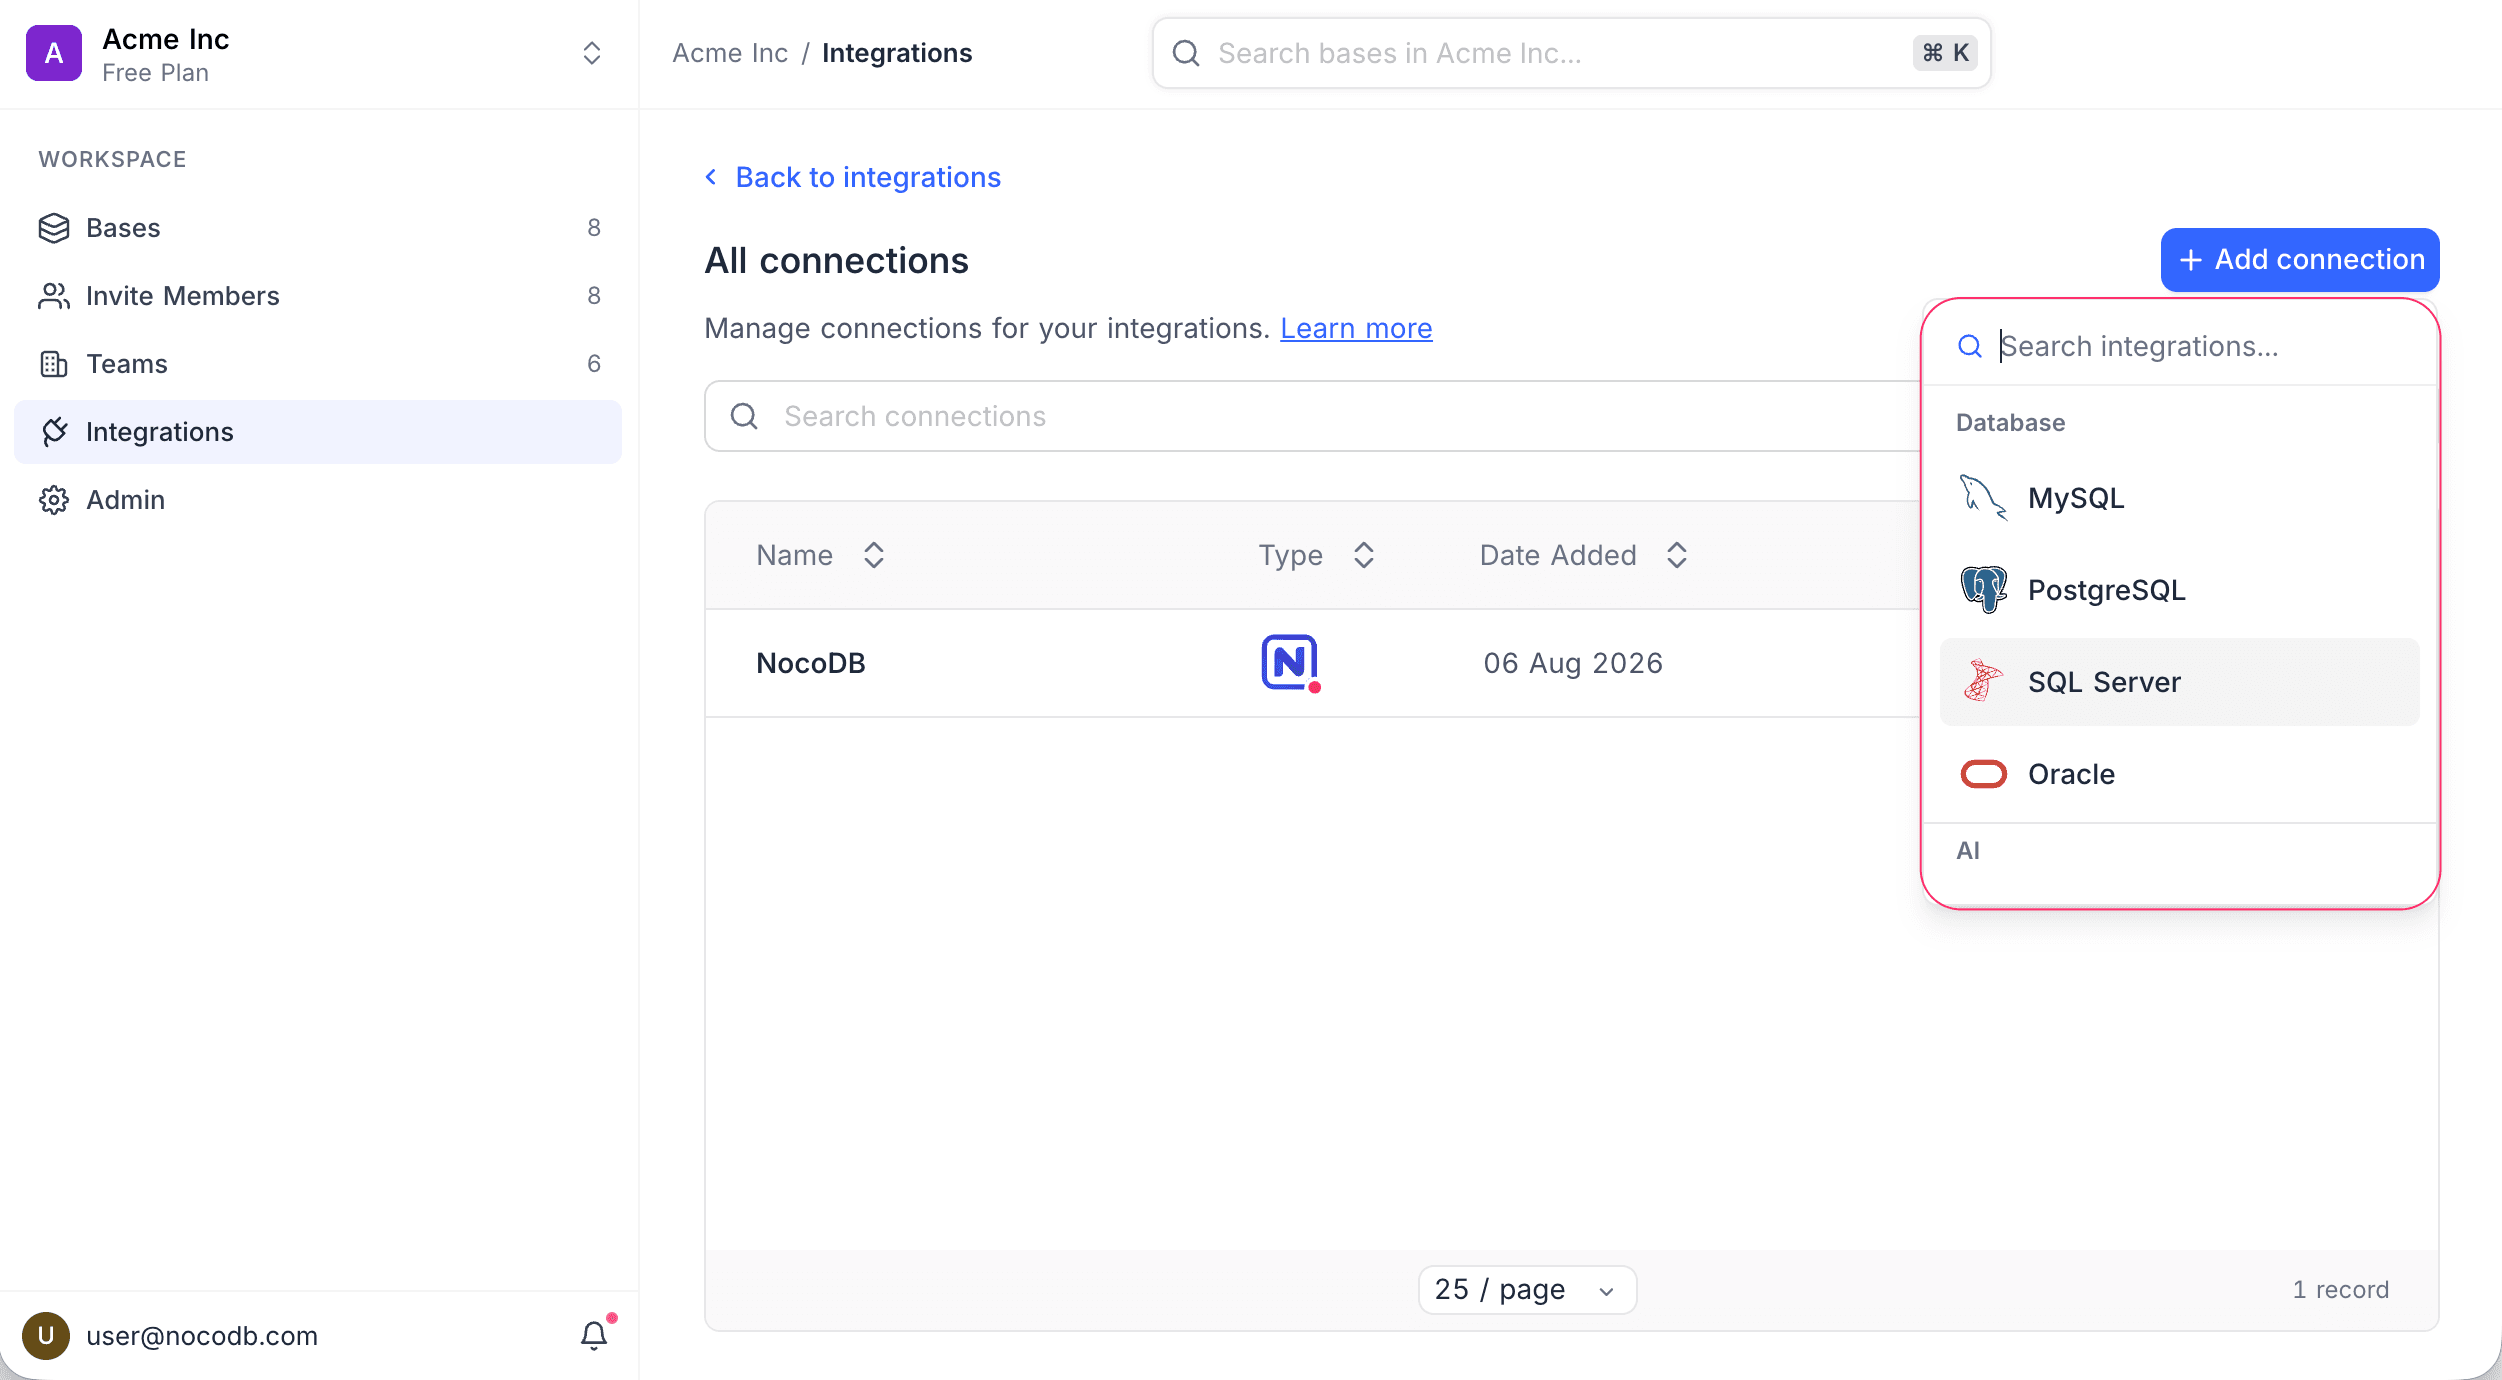Screen dimensions: 2502x1380
Task: Focus the Search bases in Acme Inc field
Action: (x=1571, y=53)
